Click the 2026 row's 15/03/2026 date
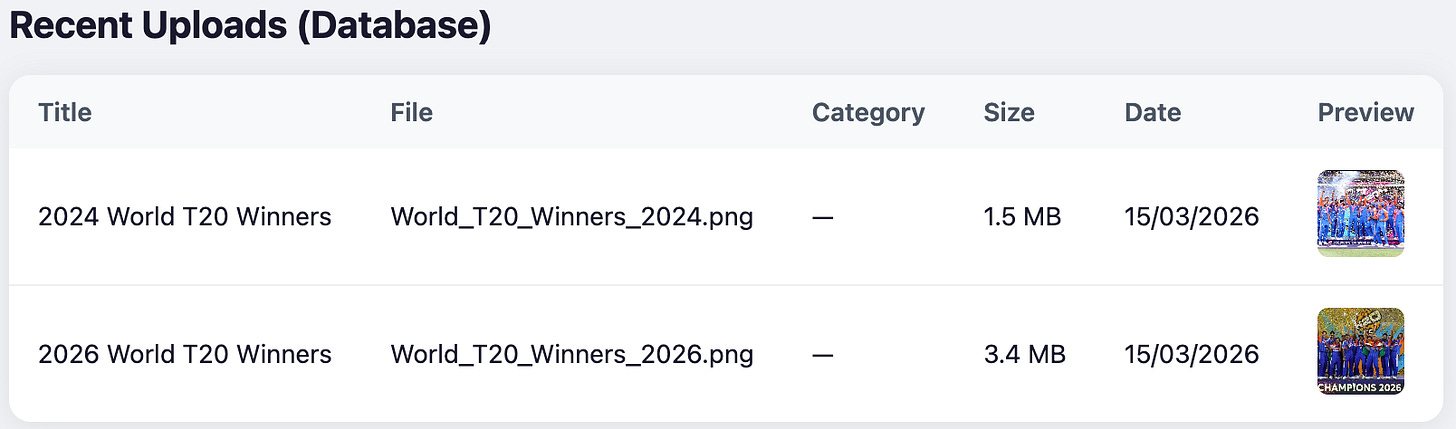Image resolution: width=1456 pixels, height=429 pixels. (x=1192, y=354)
